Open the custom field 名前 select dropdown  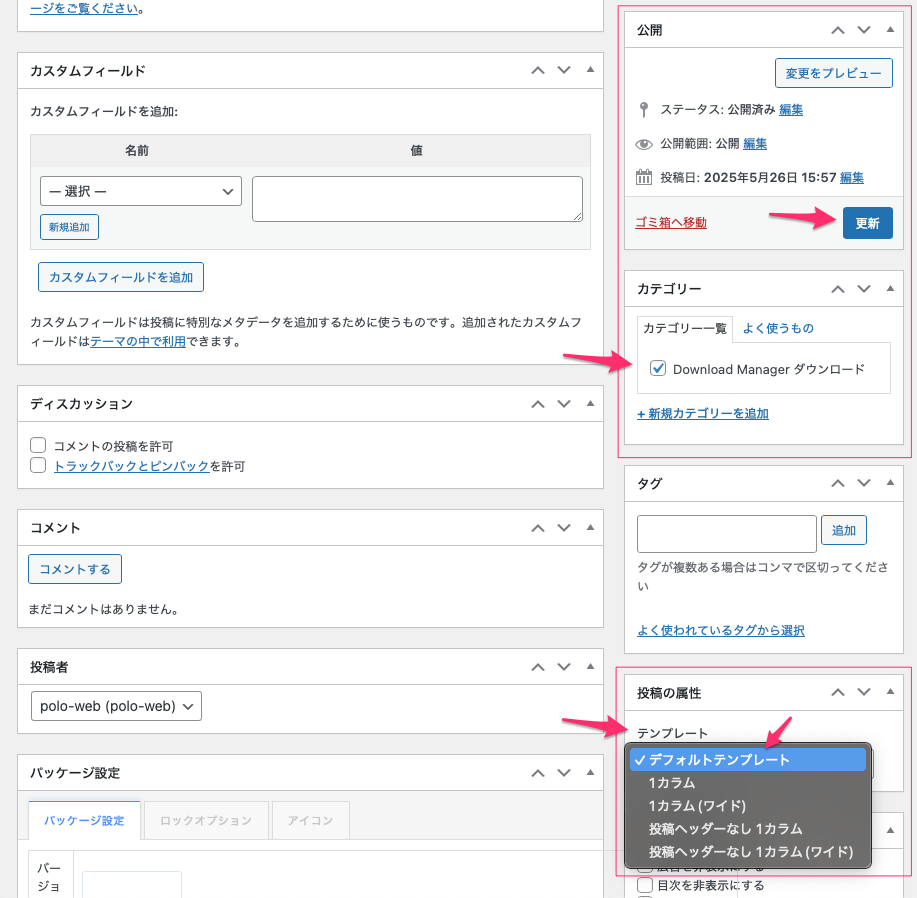coord(140,191)
